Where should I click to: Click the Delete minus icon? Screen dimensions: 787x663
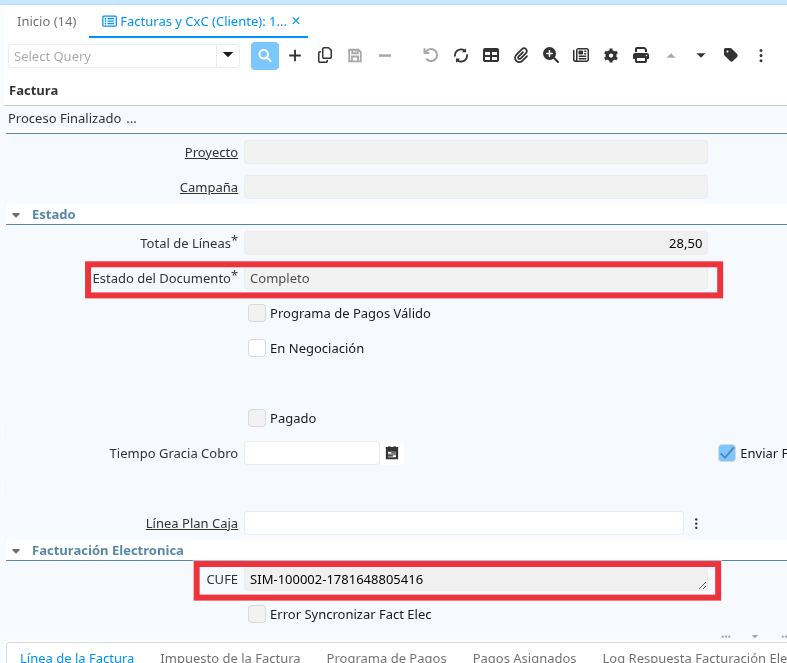(x=385, y=56)
